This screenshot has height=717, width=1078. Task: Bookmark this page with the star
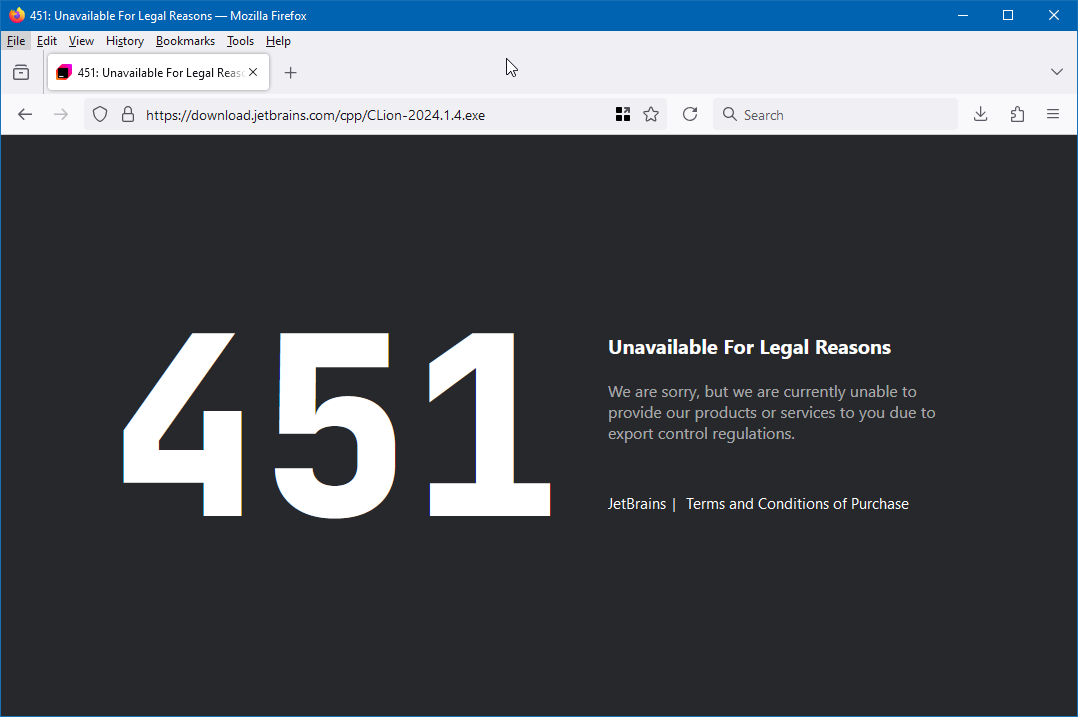[651, 115]
